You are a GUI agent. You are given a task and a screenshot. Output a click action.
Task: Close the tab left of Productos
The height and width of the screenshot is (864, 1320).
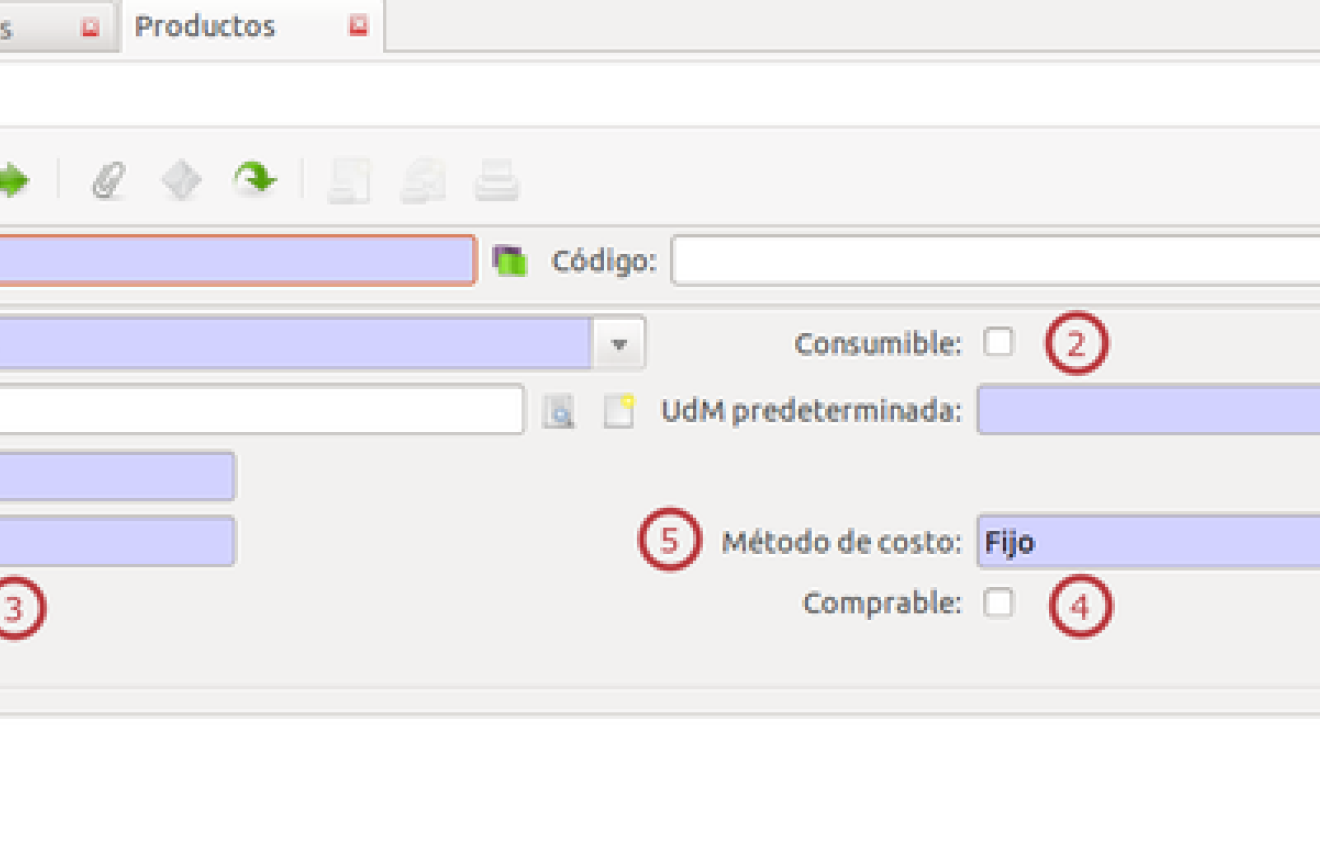(x=90, y=27)
